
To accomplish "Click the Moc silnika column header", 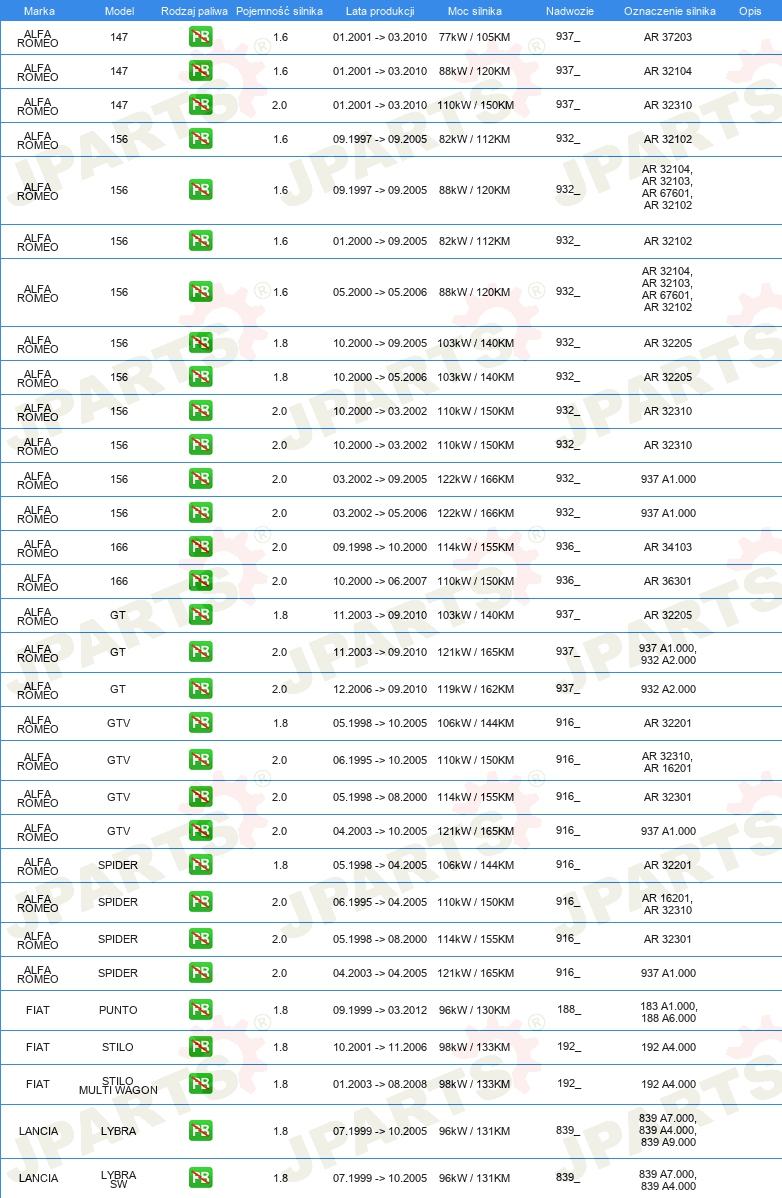I will click(x=475, y=11).
